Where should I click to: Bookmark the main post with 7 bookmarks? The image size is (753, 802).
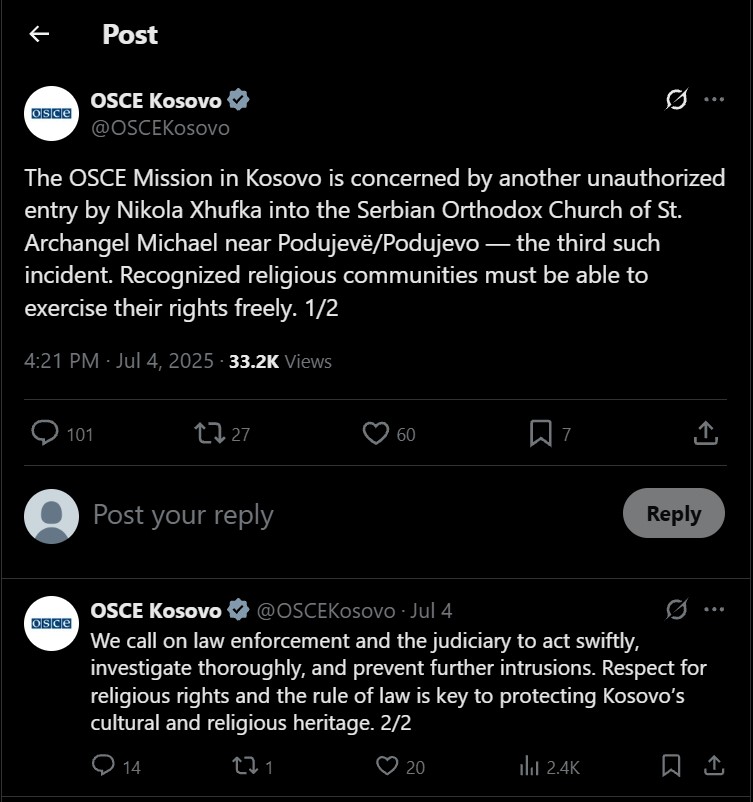pyautogui.click(x=540, y=433)
